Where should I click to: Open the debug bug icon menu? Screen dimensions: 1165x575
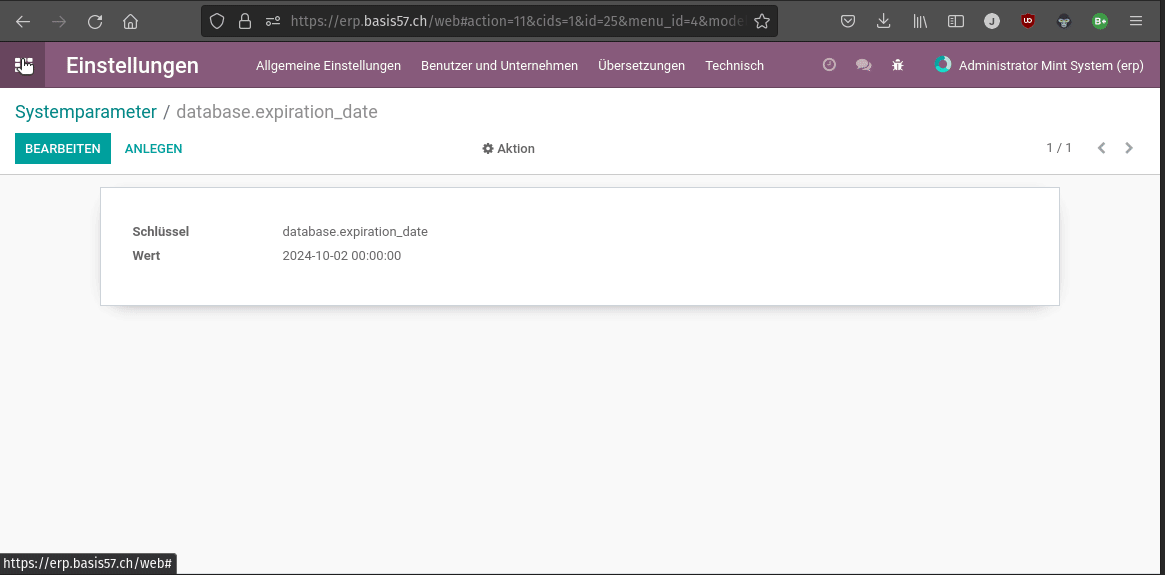click(898, 65)
